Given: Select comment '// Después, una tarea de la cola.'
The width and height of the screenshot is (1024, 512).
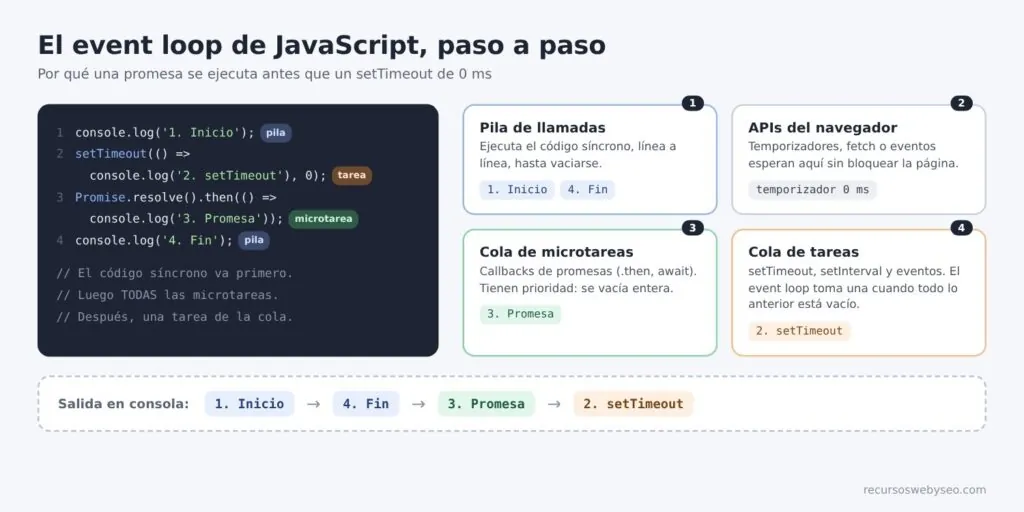Looking at the screenshot, I should (175, 317).
